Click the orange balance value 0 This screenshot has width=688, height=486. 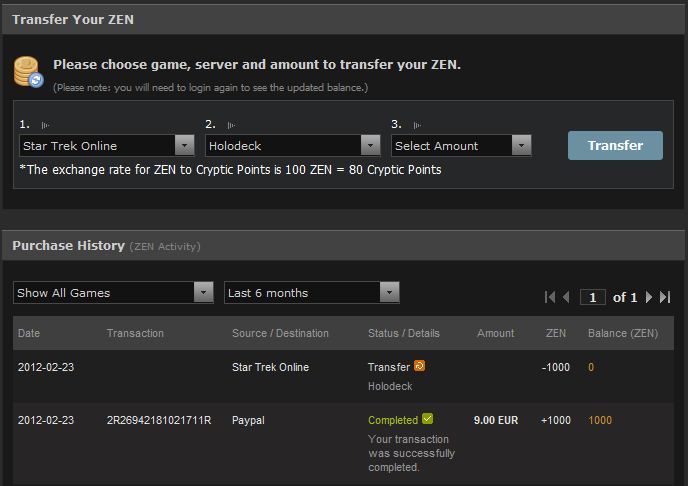pos(591,367)
